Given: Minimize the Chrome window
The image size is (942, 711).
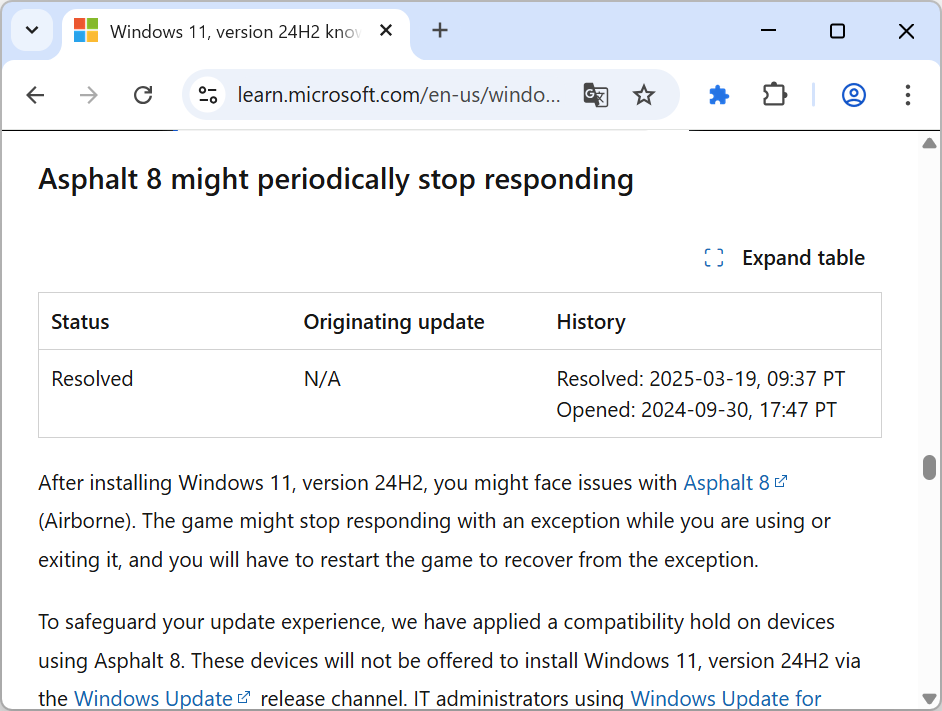Looking at the screenshot, I should tap(768, 30).
